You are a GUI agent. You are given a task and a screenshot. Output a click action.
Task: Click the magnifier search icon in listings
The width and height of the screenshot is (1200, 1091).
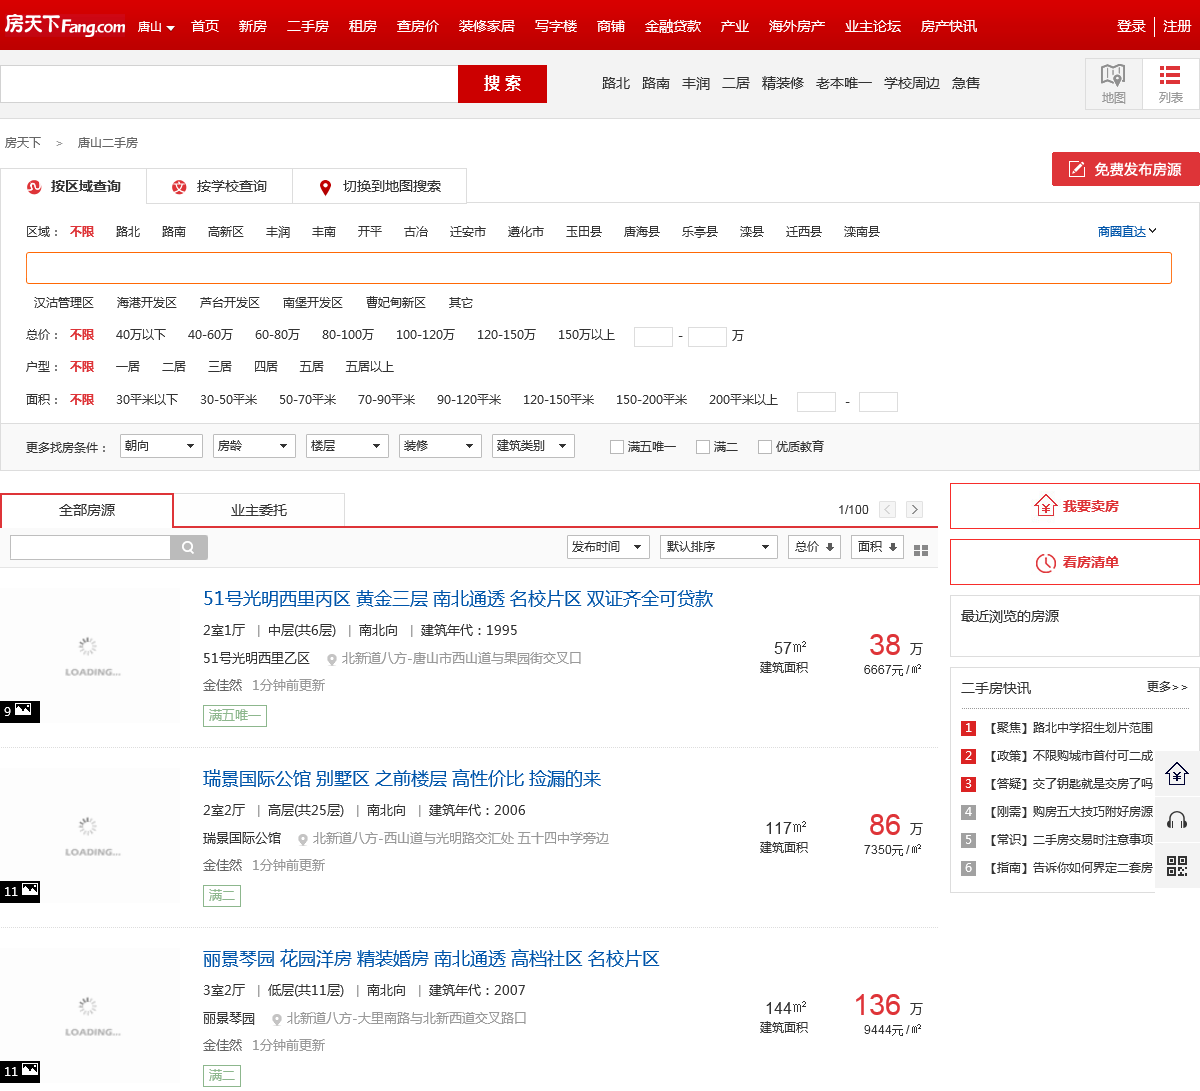coord(189,547)
